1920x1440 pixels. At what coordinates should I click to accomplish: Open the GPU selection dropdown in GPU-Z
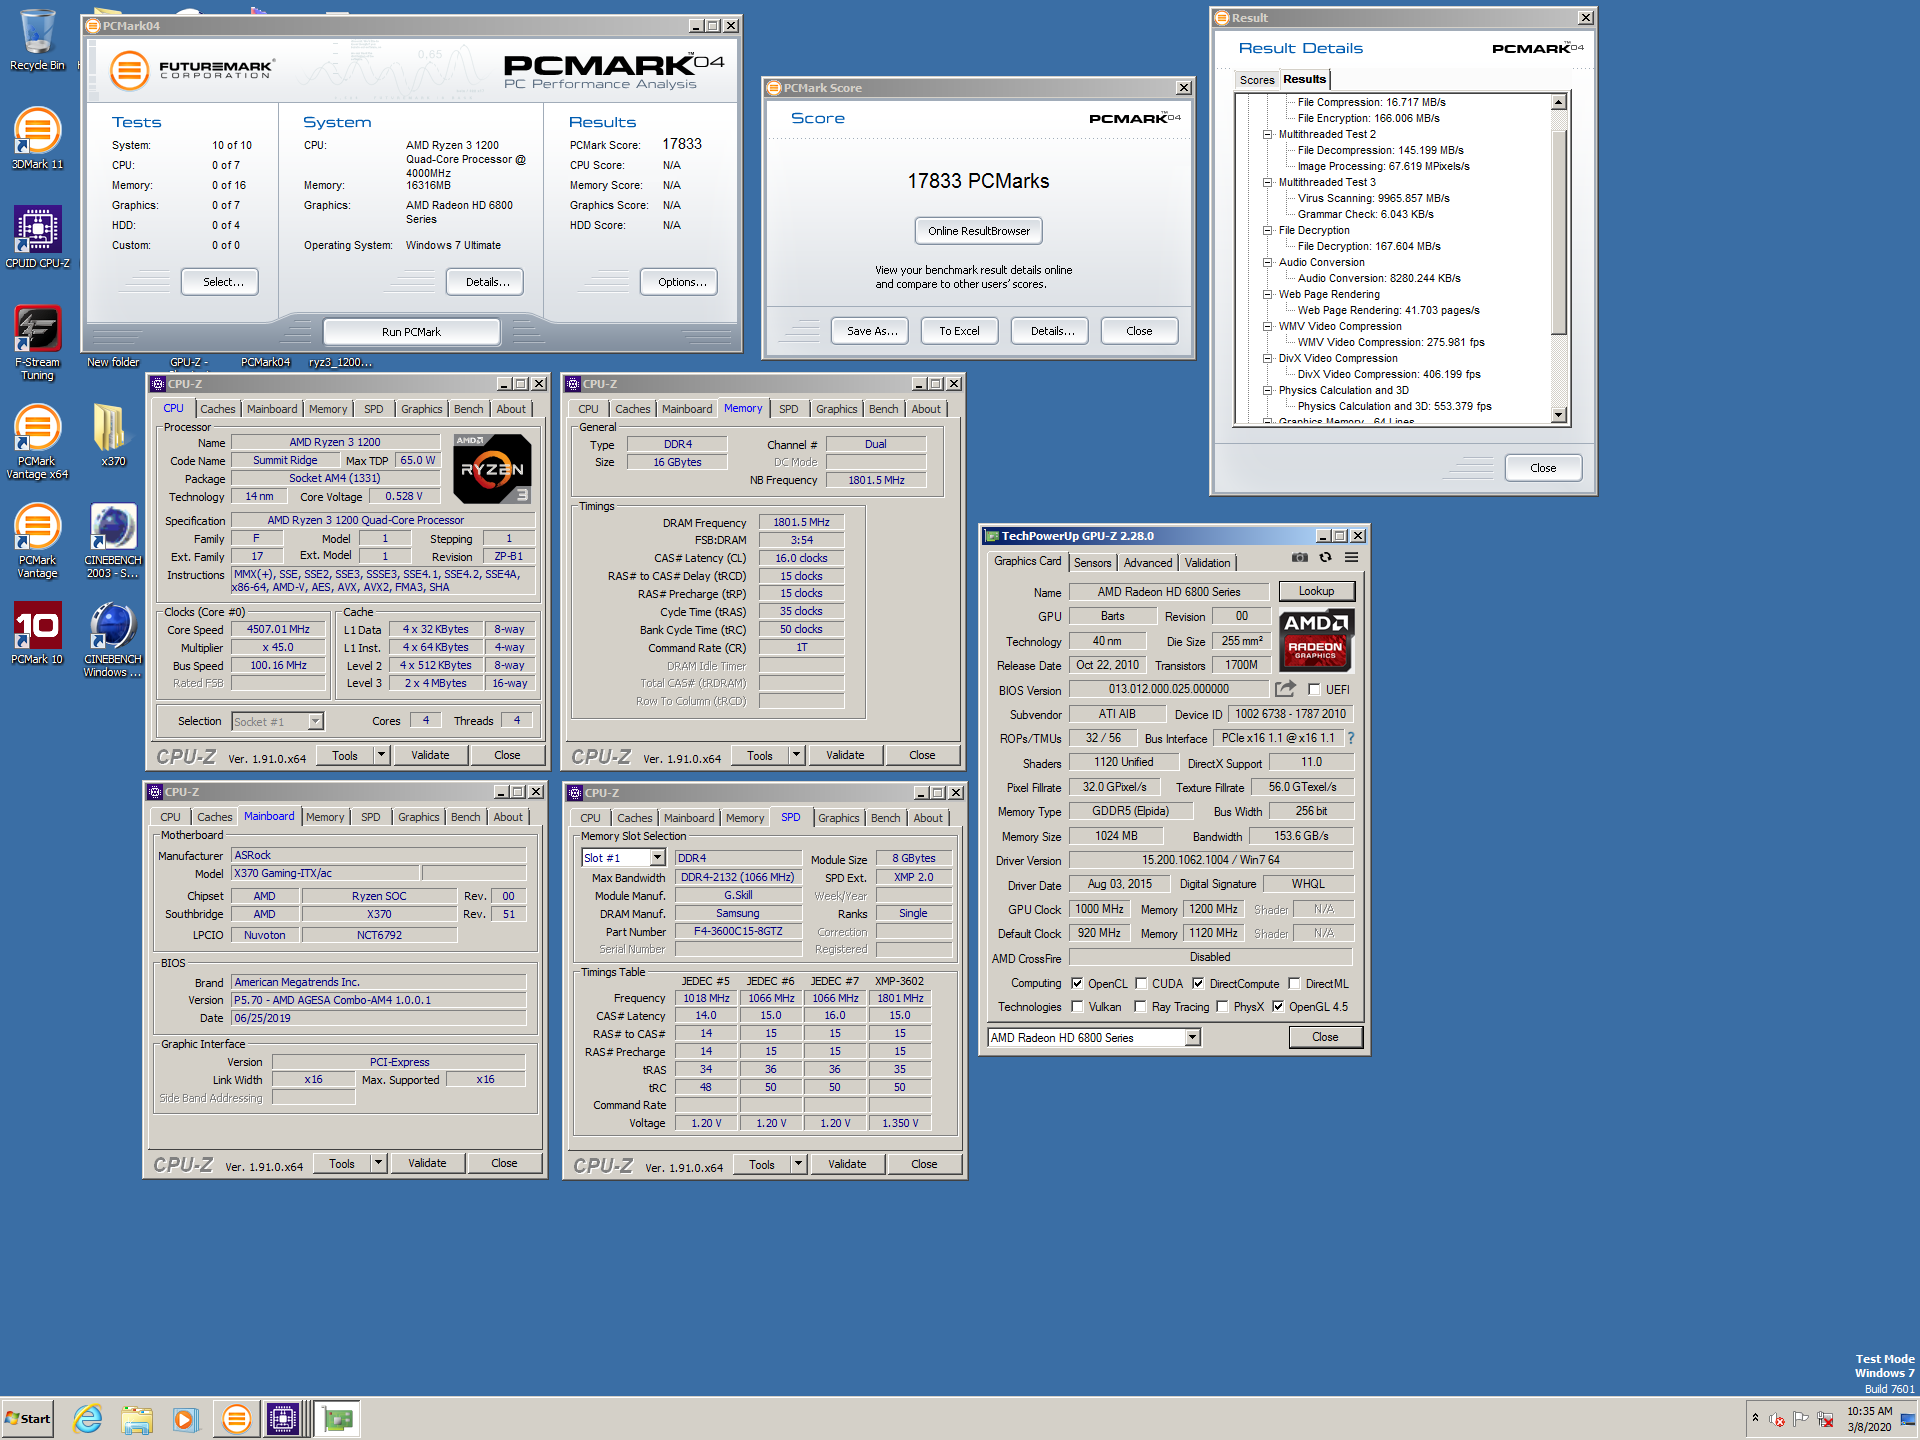[1192, 1037]
